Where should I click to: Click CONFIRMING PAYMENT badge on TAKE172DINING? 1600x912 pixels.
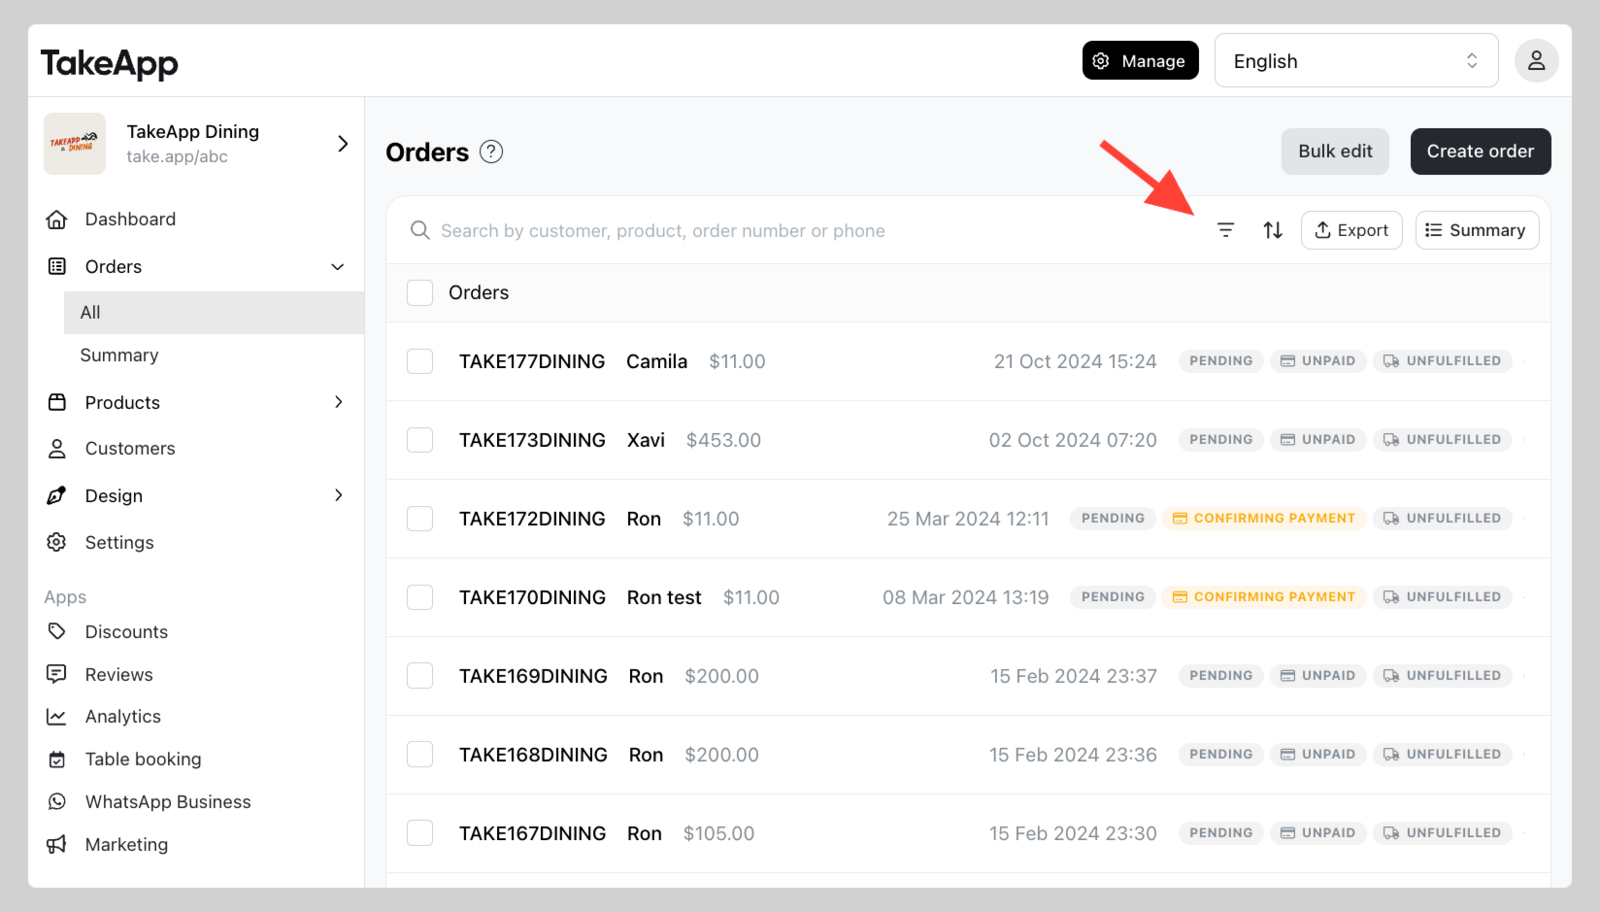pyautogui.click(x=1264, y=518)
